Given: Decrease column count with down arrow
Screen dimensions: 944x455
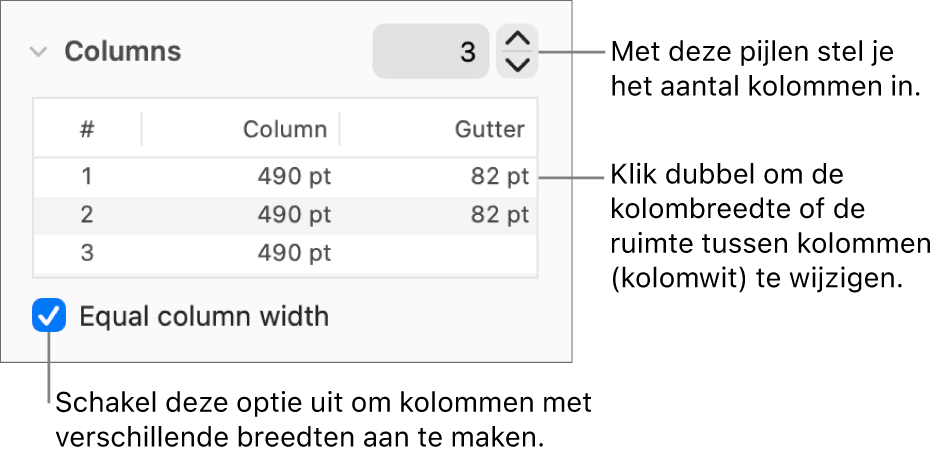Looking at the screenshot, I should [517, 65].
